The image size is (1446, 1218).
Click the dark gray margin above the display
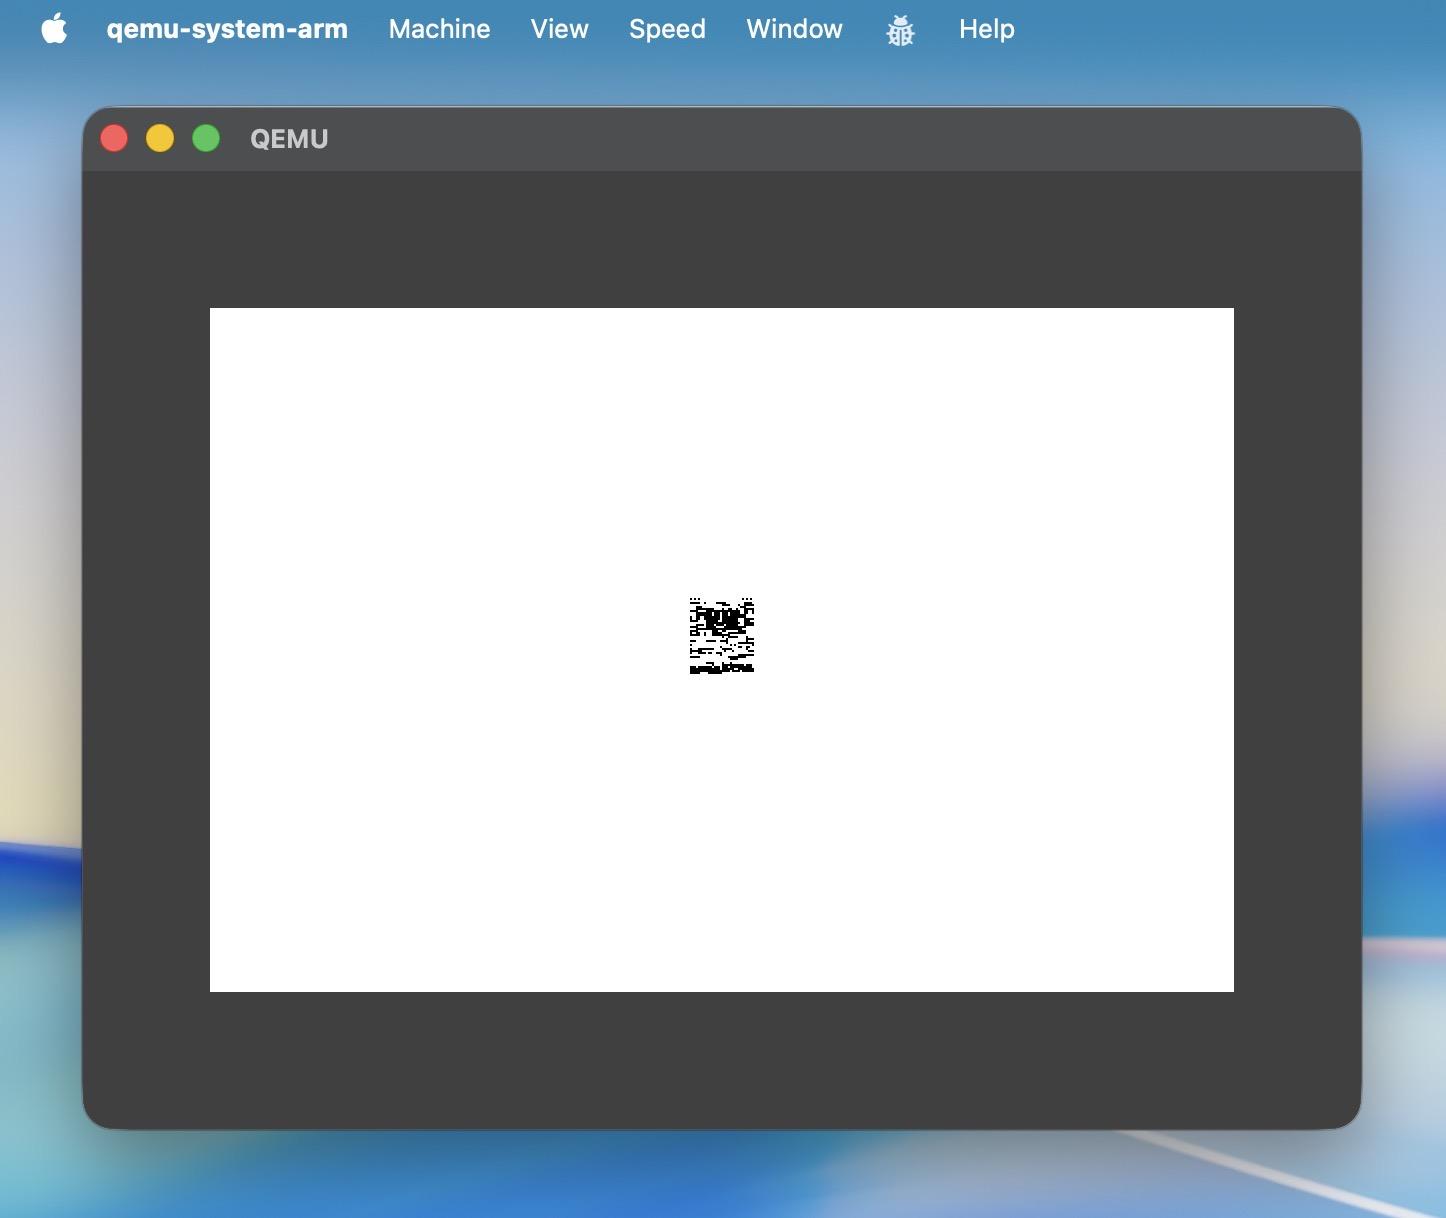pos(722,240)
